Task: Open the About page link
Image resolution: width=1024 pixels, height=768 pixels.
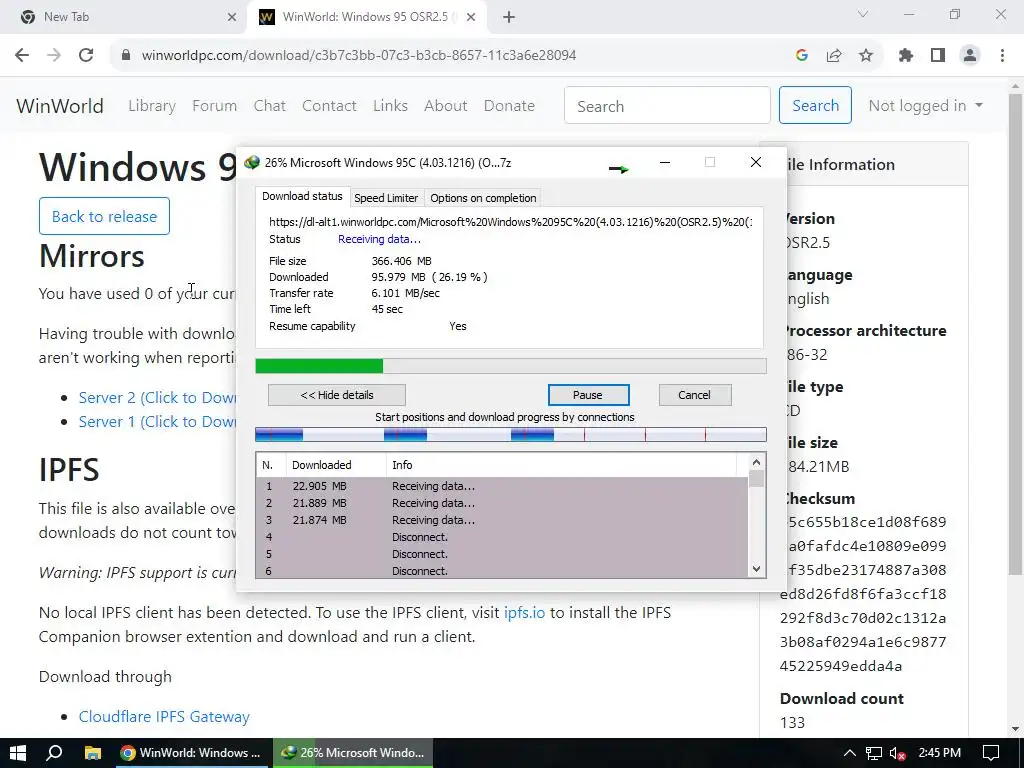Action: (x=445, y=106)
